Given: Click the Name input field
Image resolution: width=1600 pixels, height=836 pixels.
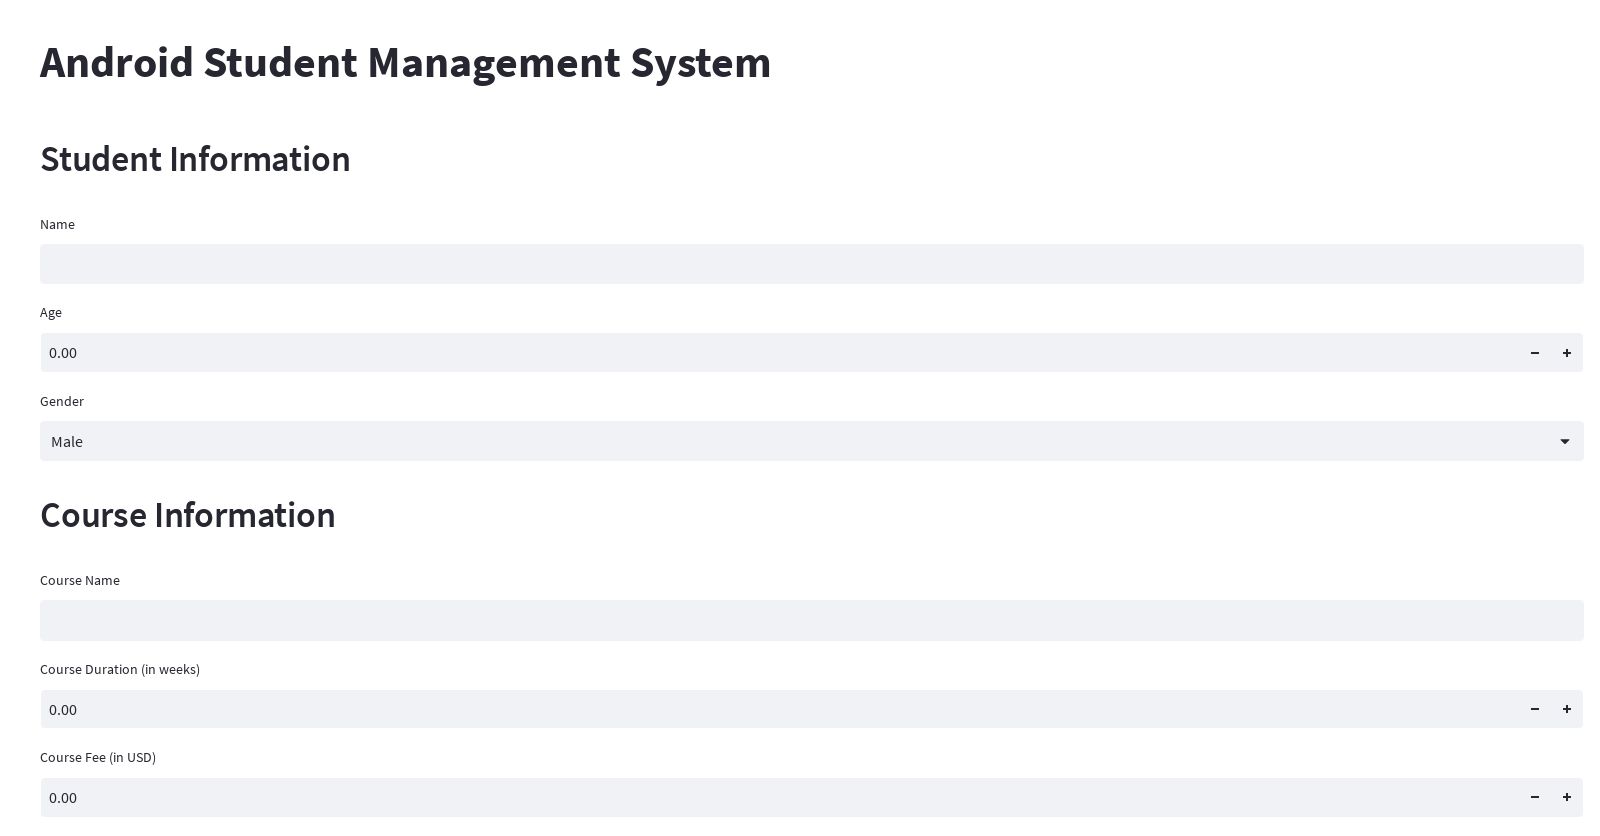Looking at the screenshot, I should pos(800,263).
